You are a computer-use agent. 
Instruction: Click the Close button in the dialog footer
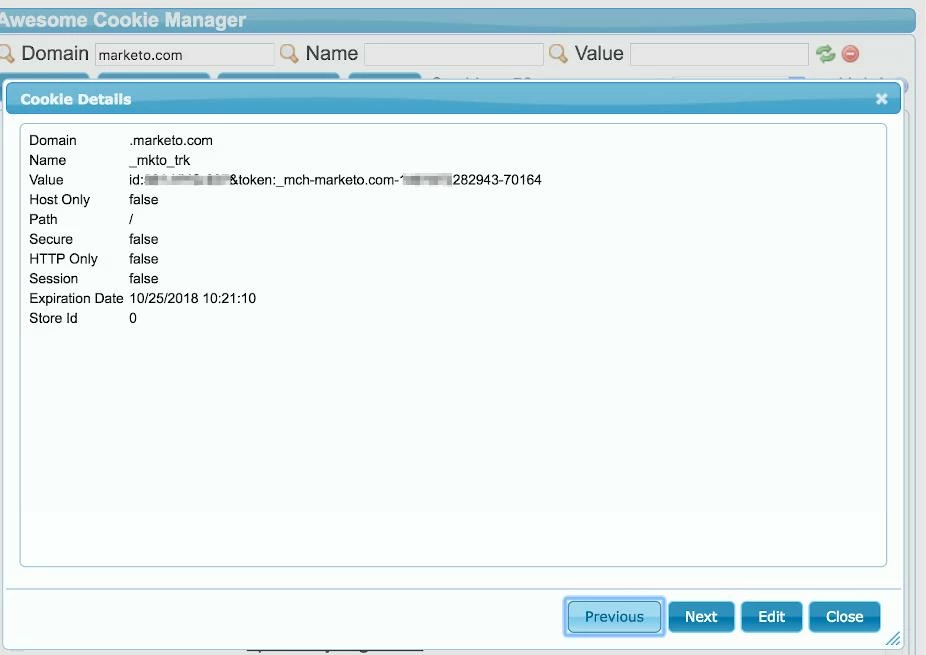point(845,617)
